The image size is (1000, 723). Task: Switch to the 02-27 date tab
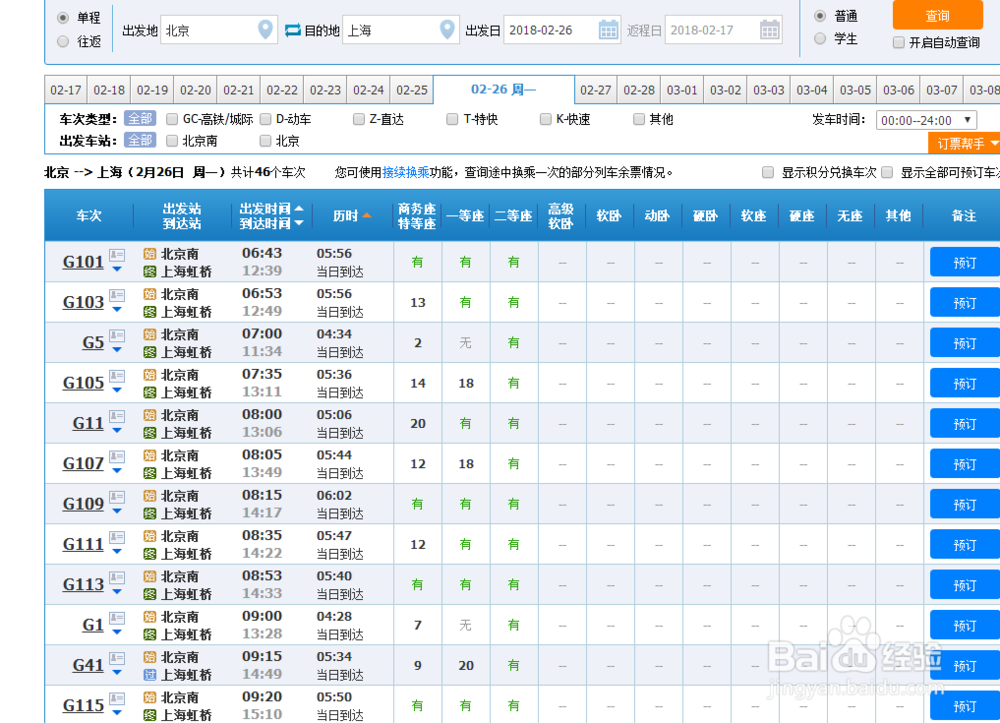pos(595,89)
